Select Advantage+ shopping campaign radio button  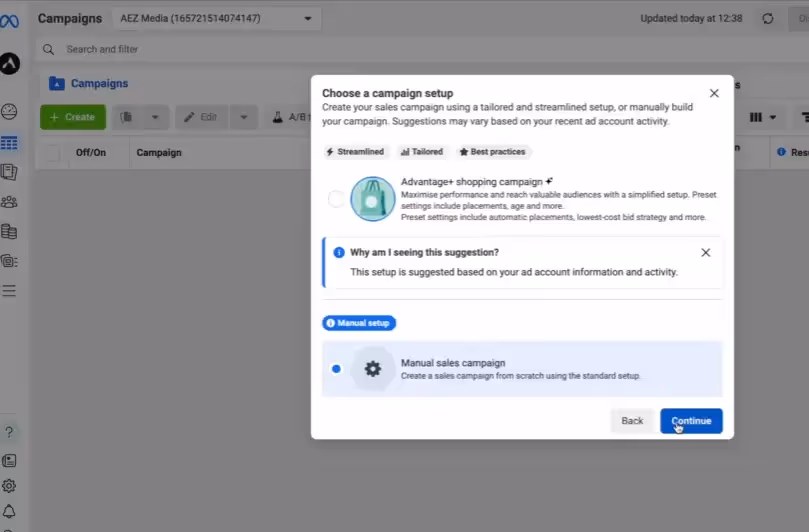point(336,199)
